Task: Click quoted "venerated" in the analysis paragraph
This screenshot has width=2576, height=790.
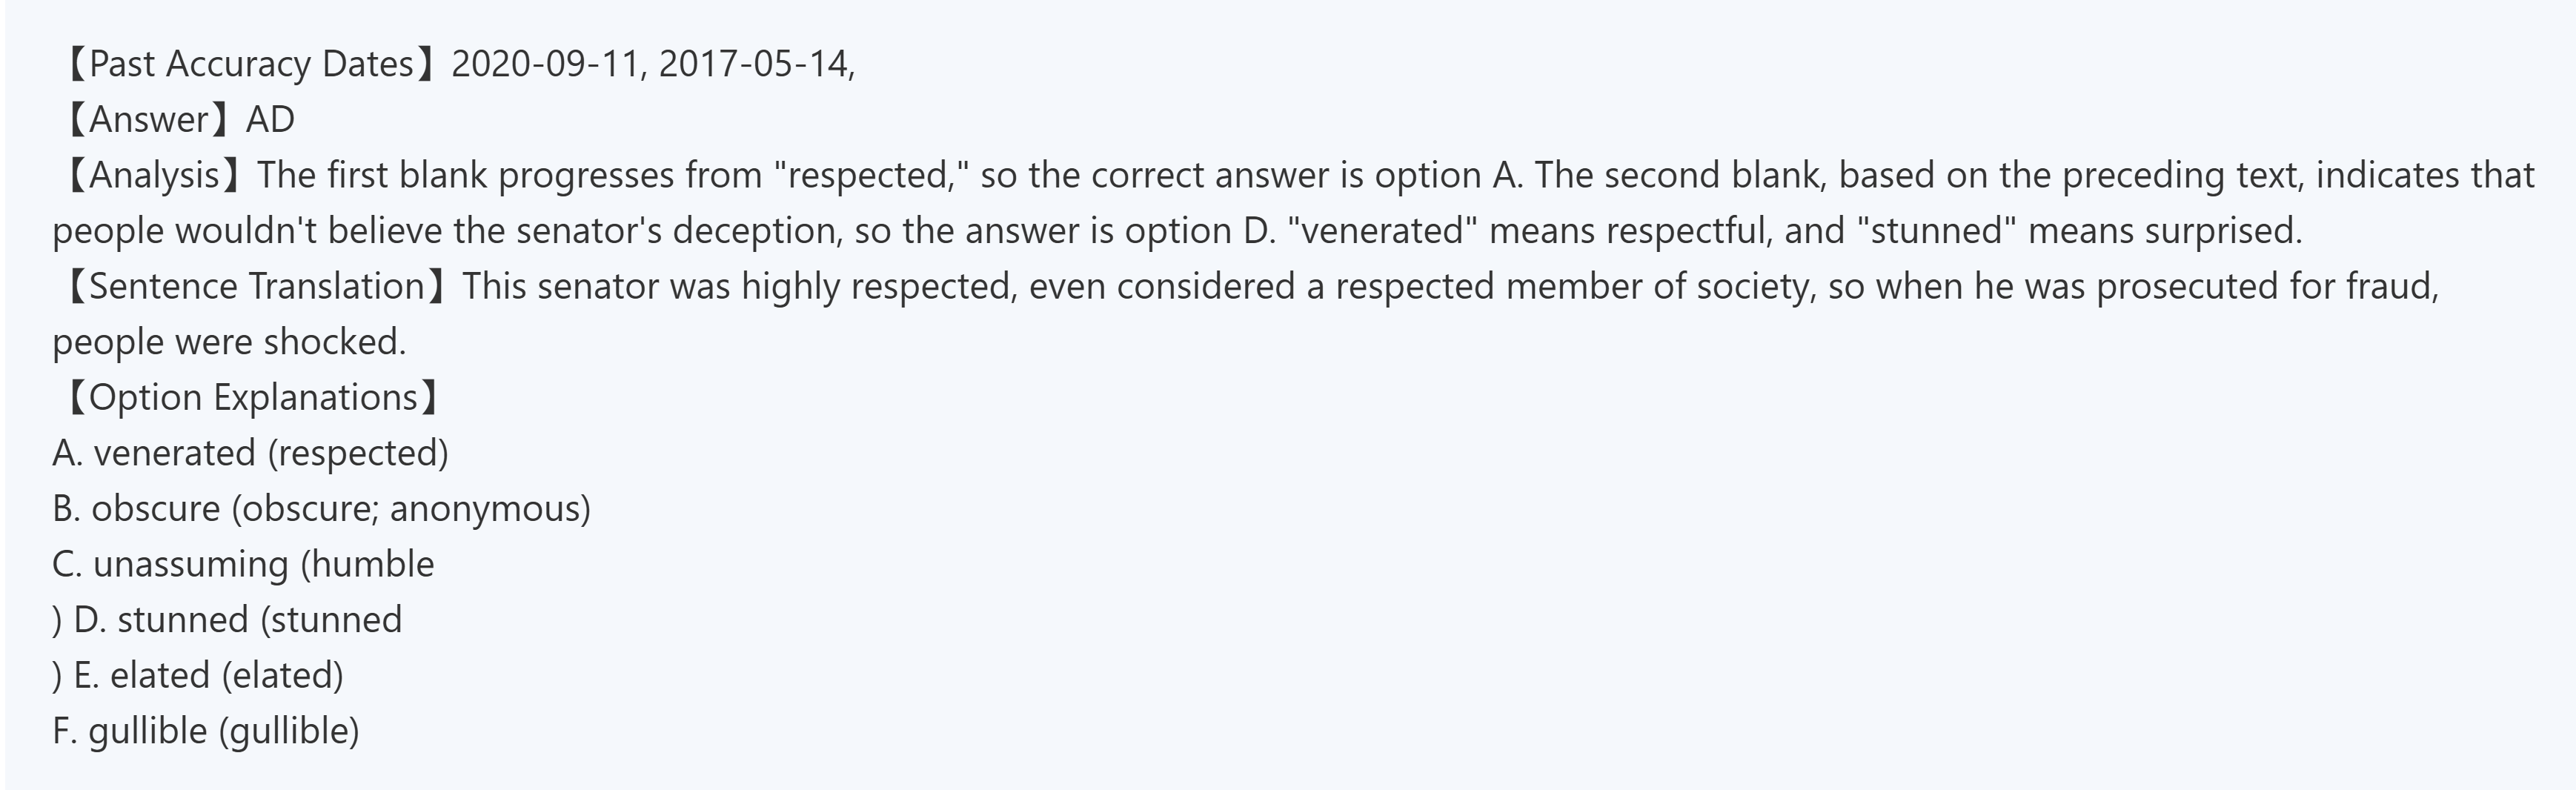Action: click(x=1383, y=231)
